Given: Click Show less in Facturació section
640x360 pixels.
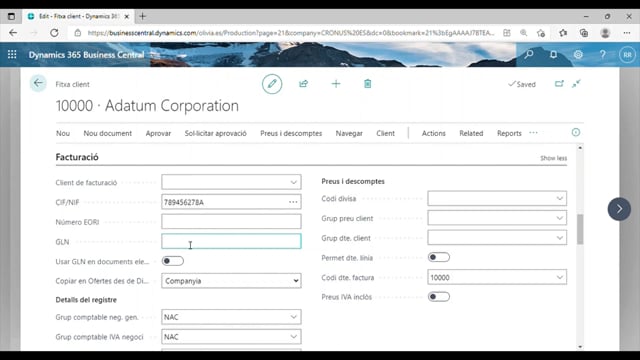Looking at the screenshot, I should click(553, 158).
